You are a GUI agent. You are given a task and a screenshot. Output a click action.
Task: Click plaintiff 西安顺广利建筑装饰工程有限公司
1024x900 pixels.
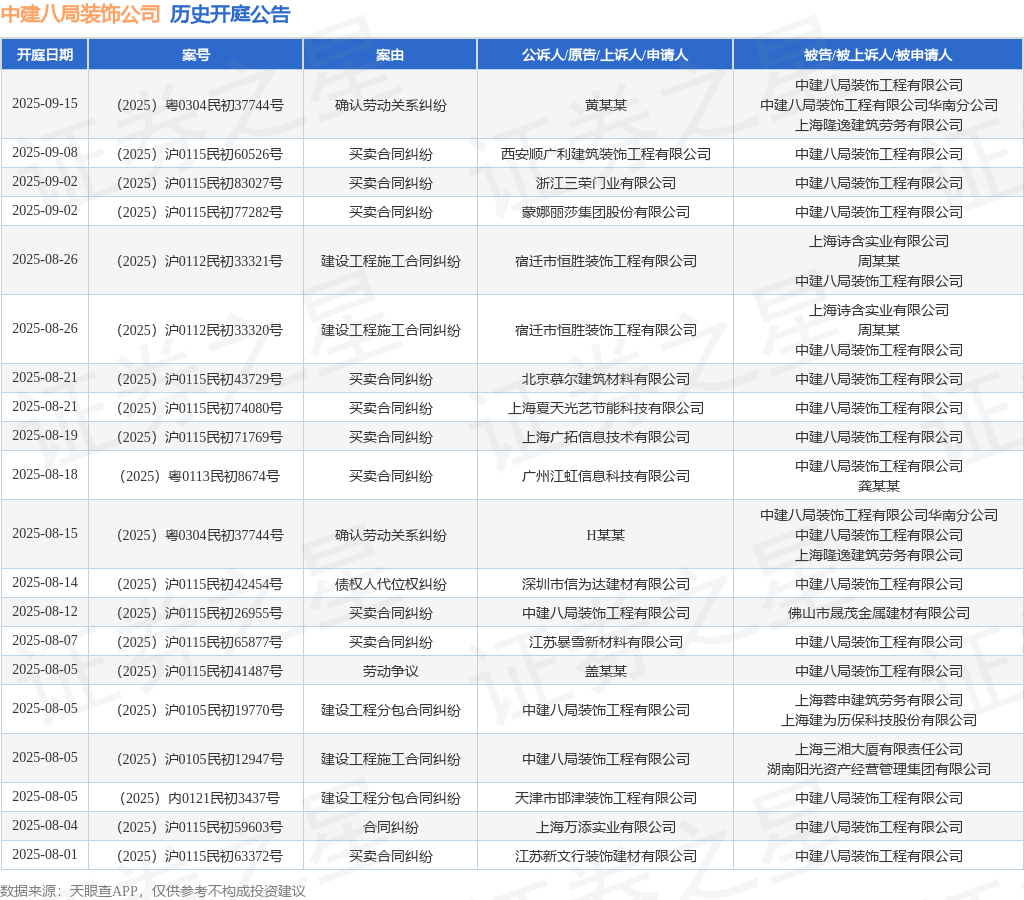tap(605, 154)
